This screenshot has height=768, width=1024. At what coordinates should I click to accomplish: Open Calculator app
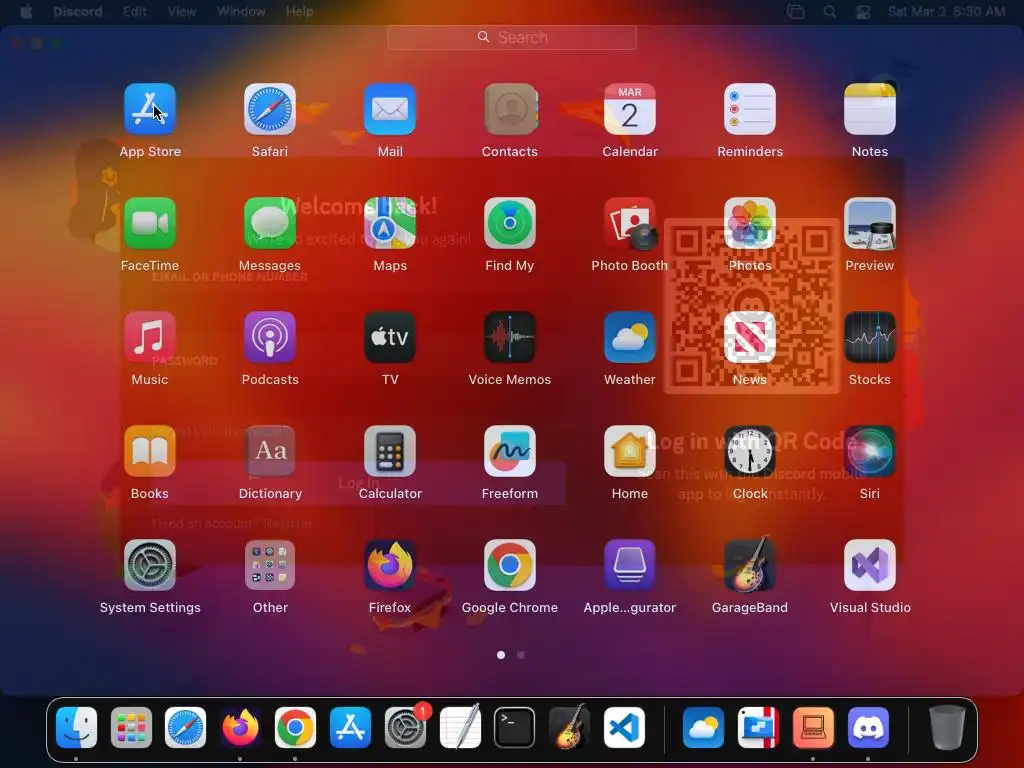pos(390,451)
